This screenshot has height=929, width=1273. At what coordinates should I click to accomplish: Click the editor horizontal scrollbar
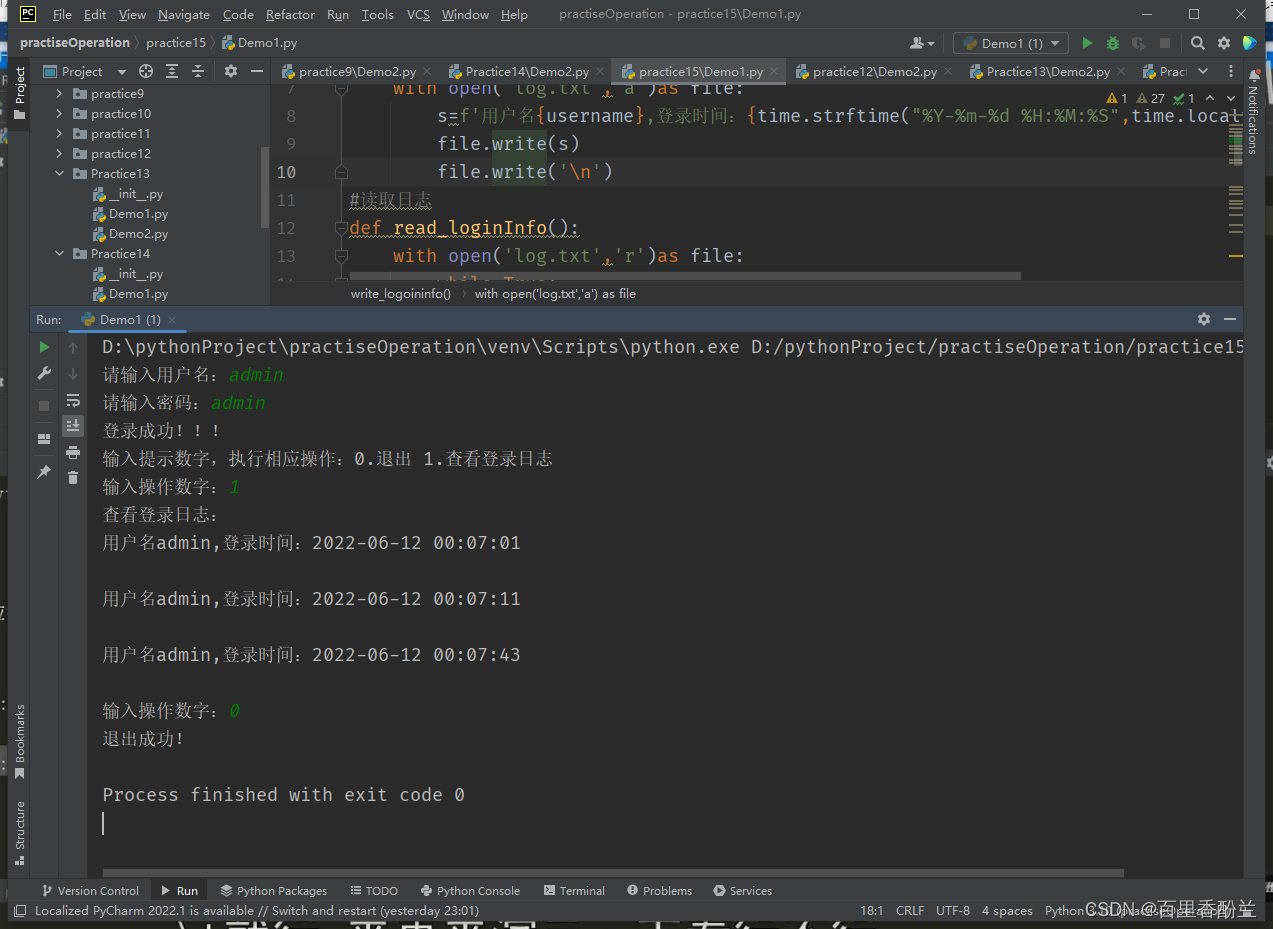pos(685,275)
